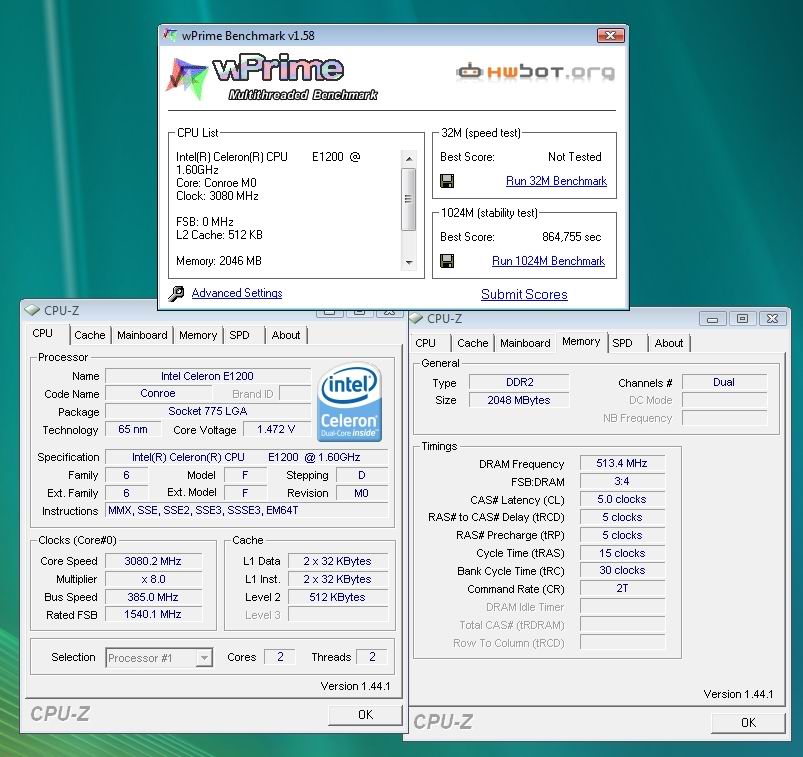Click the Core Speed value 3080.2 MHz
This screenshot has height=757, width=803.
click(x=153, y=561)
